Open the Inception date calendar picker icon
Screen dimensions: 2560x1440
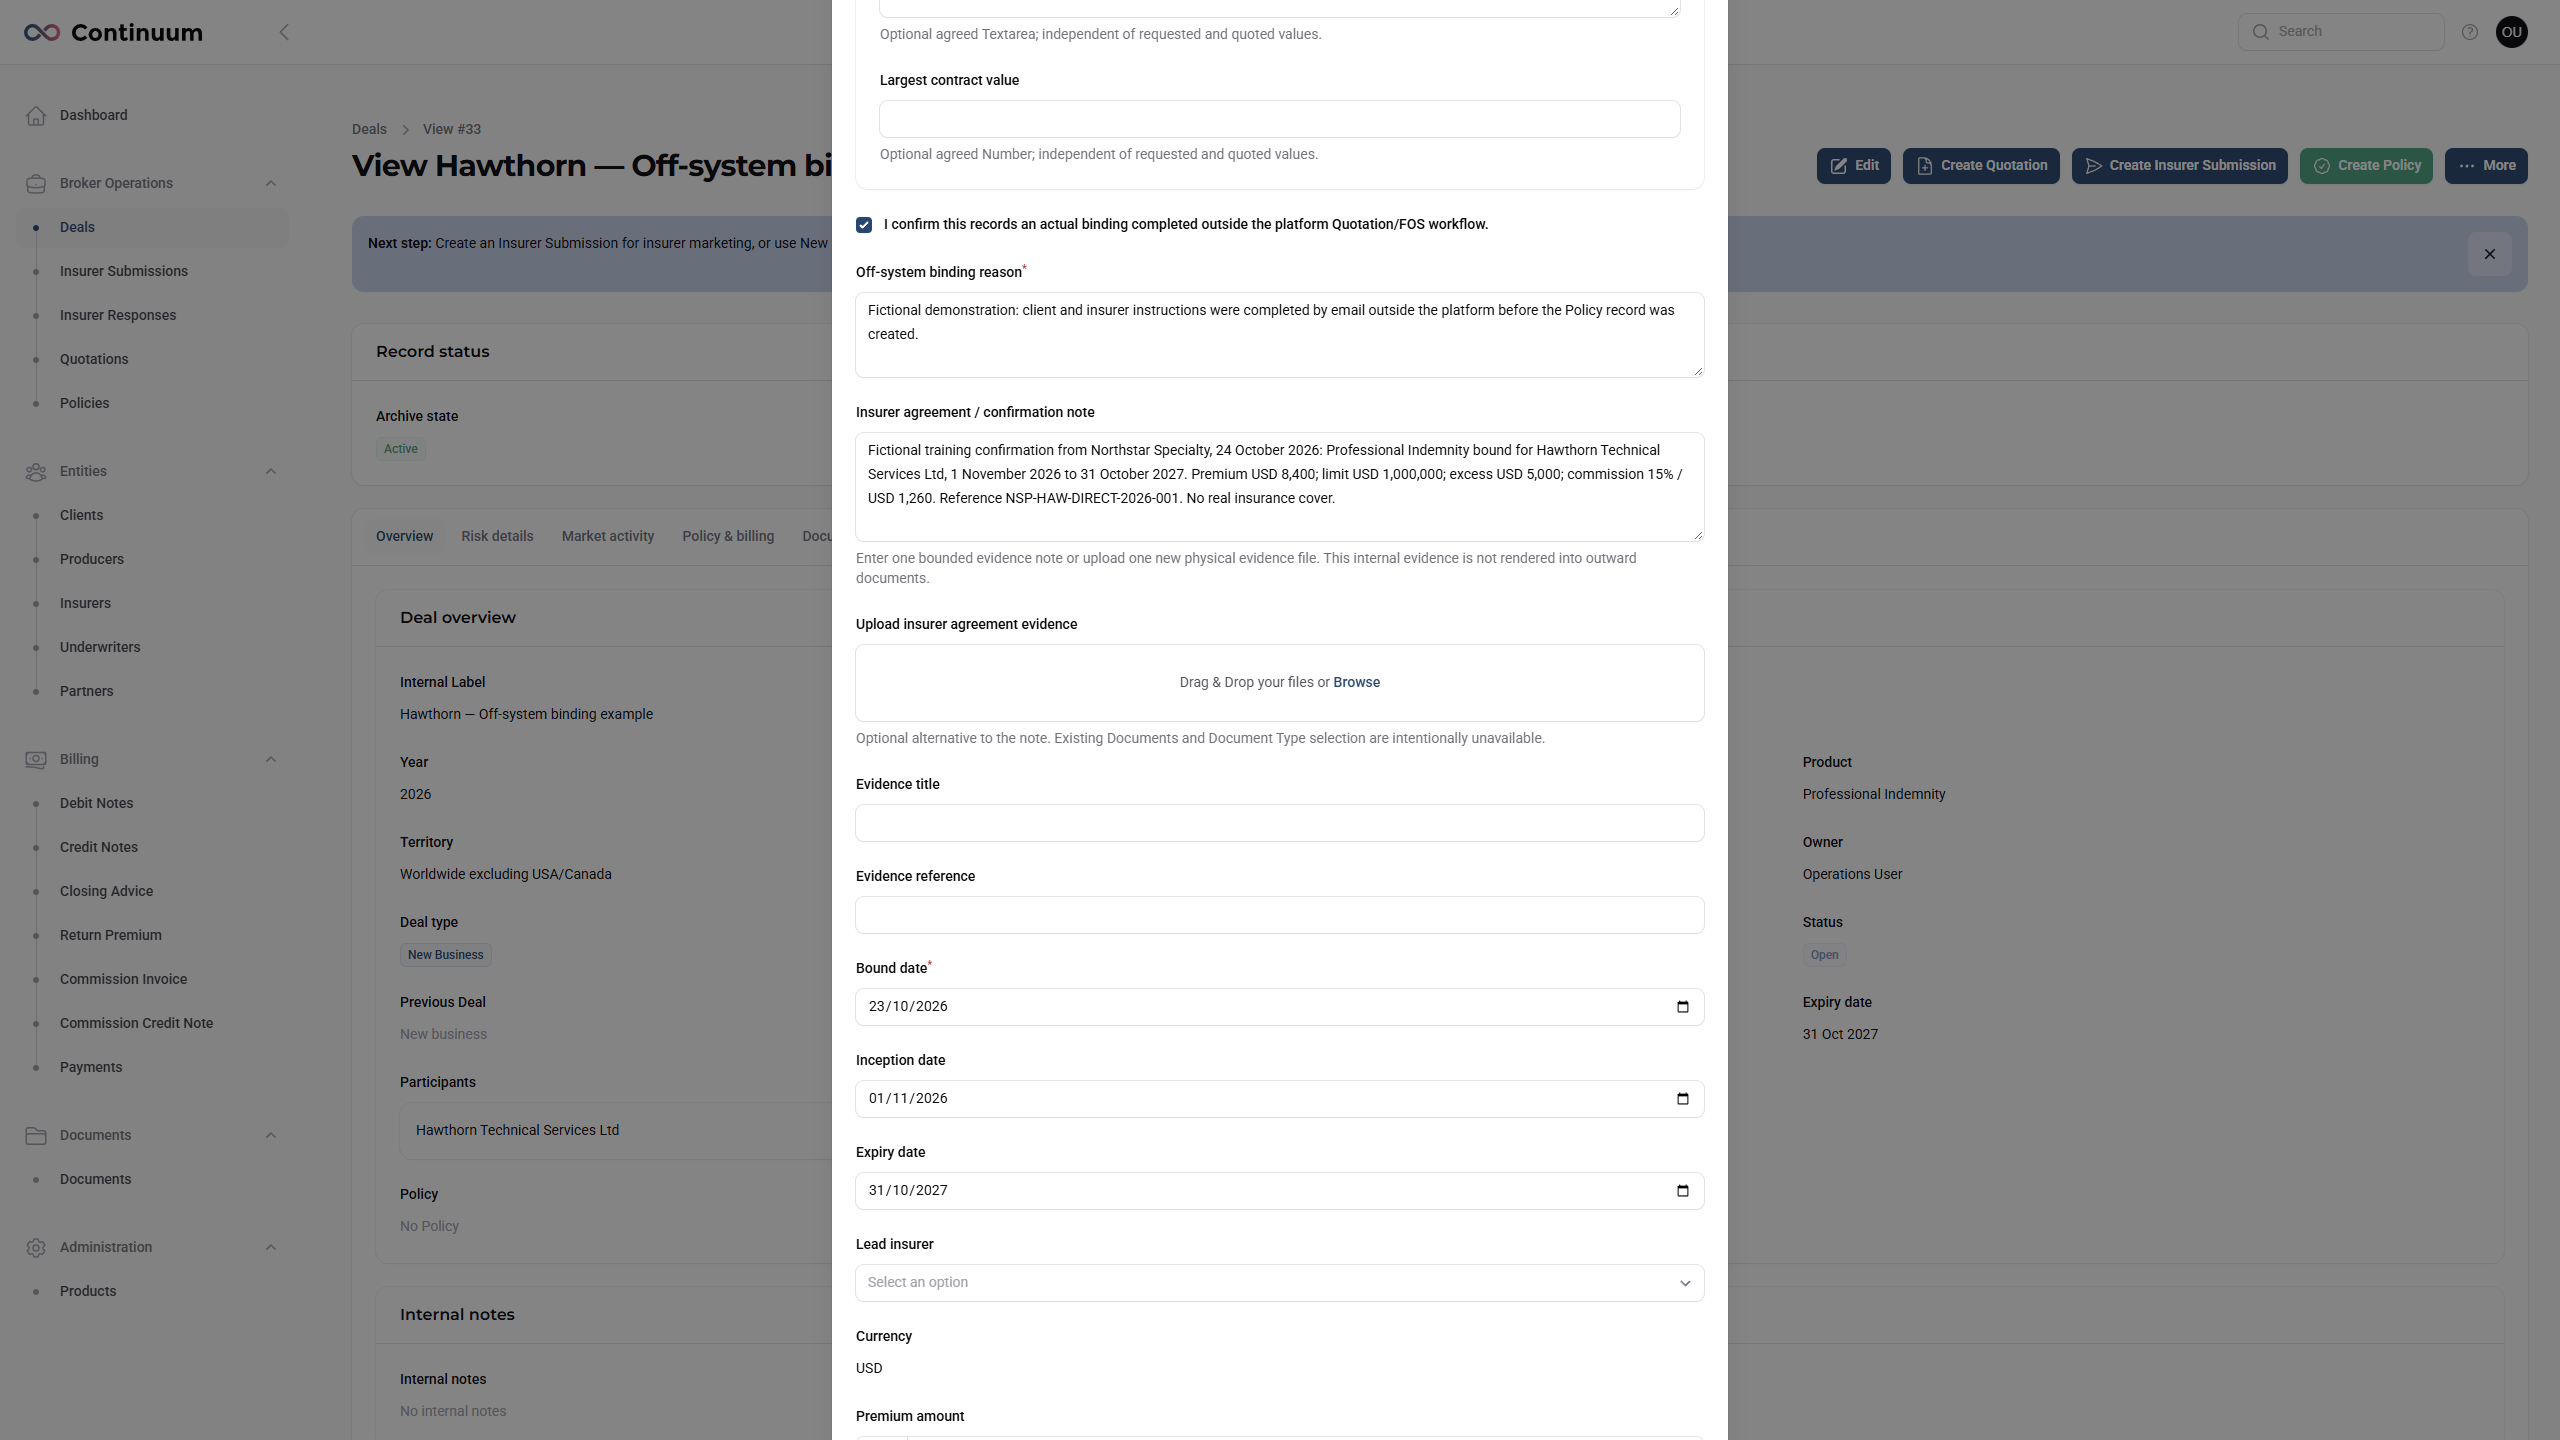(x=1683, y=1099)
